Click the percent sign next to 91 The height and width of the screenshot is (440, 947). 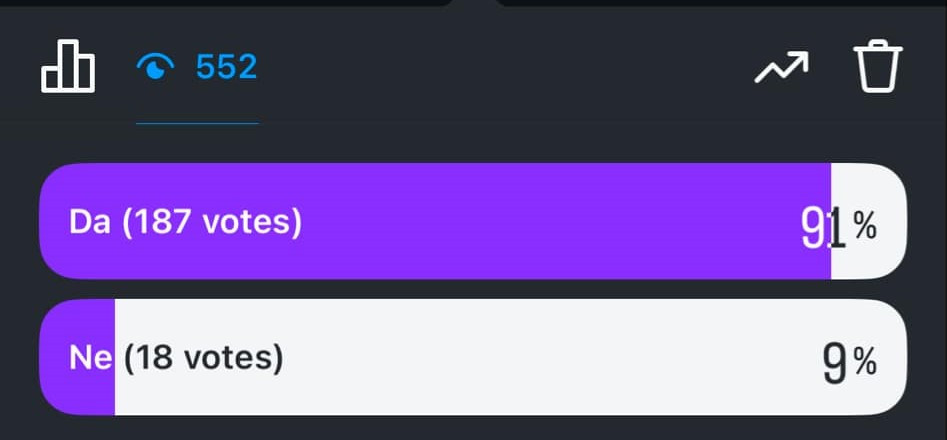(865, 227)
